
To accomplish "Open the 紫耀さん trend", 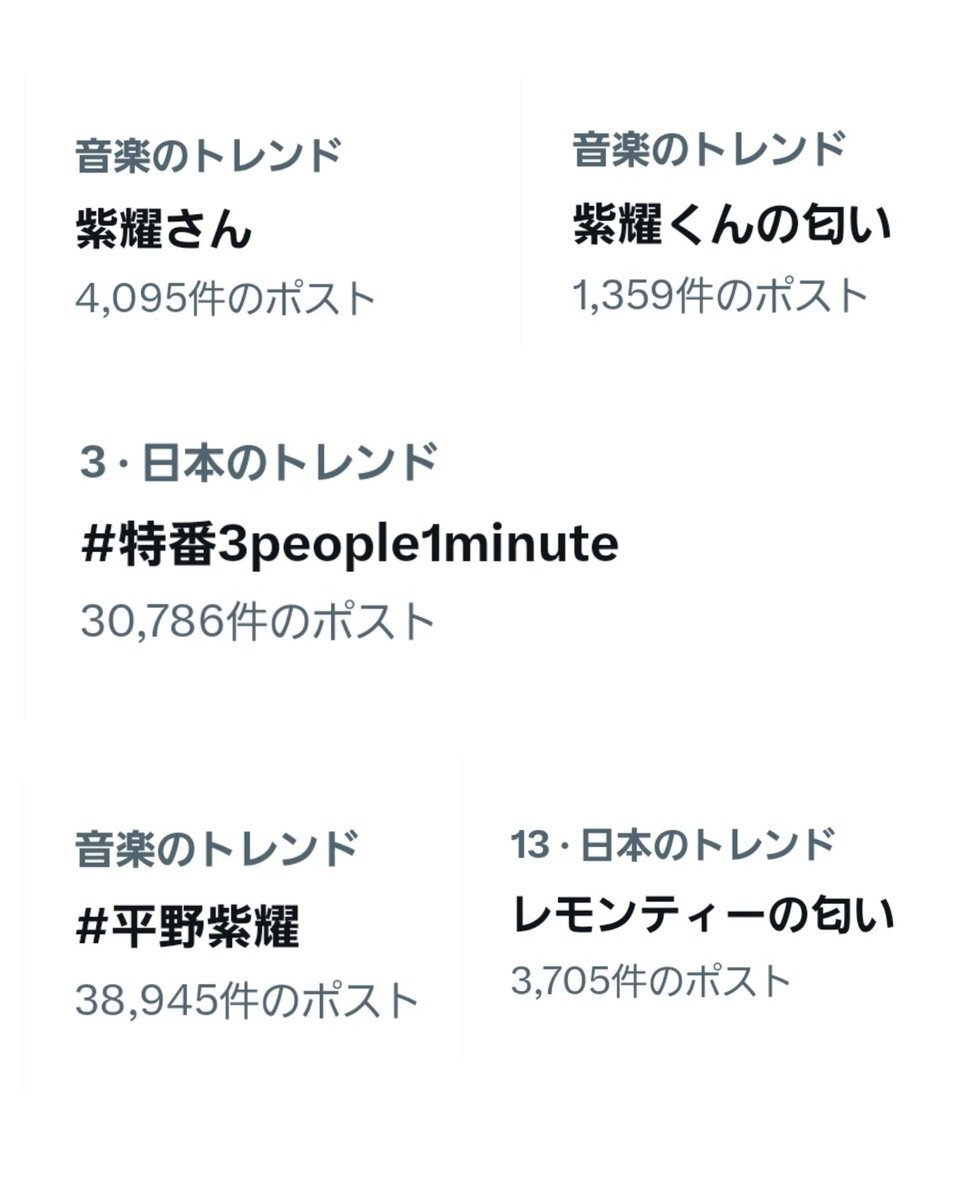I will (x=164, y=231).
